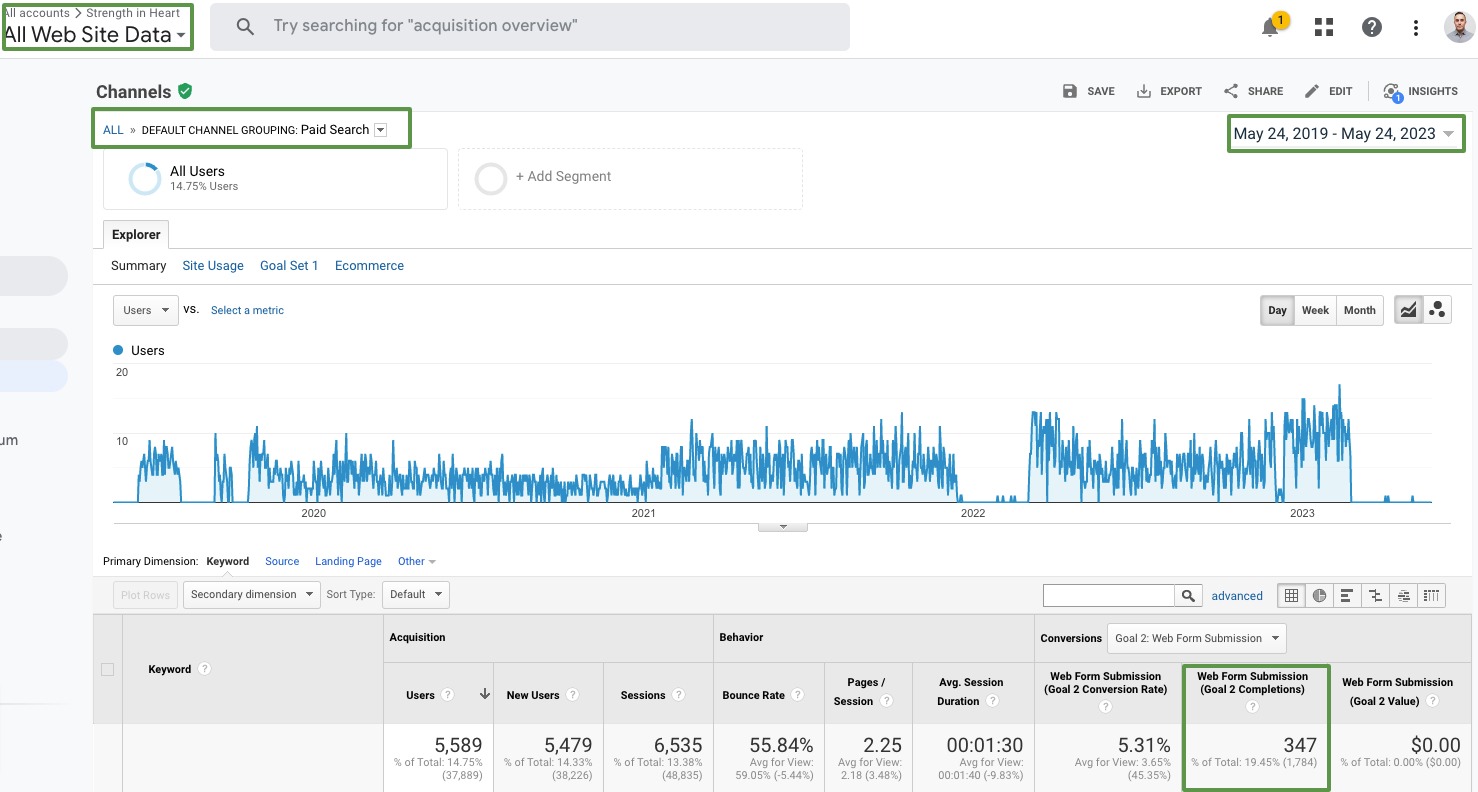Click the help icon beside Bounce Rate
Image resolution: width=1478 pixels, height=792 pixels.
(x=798, y=695)
